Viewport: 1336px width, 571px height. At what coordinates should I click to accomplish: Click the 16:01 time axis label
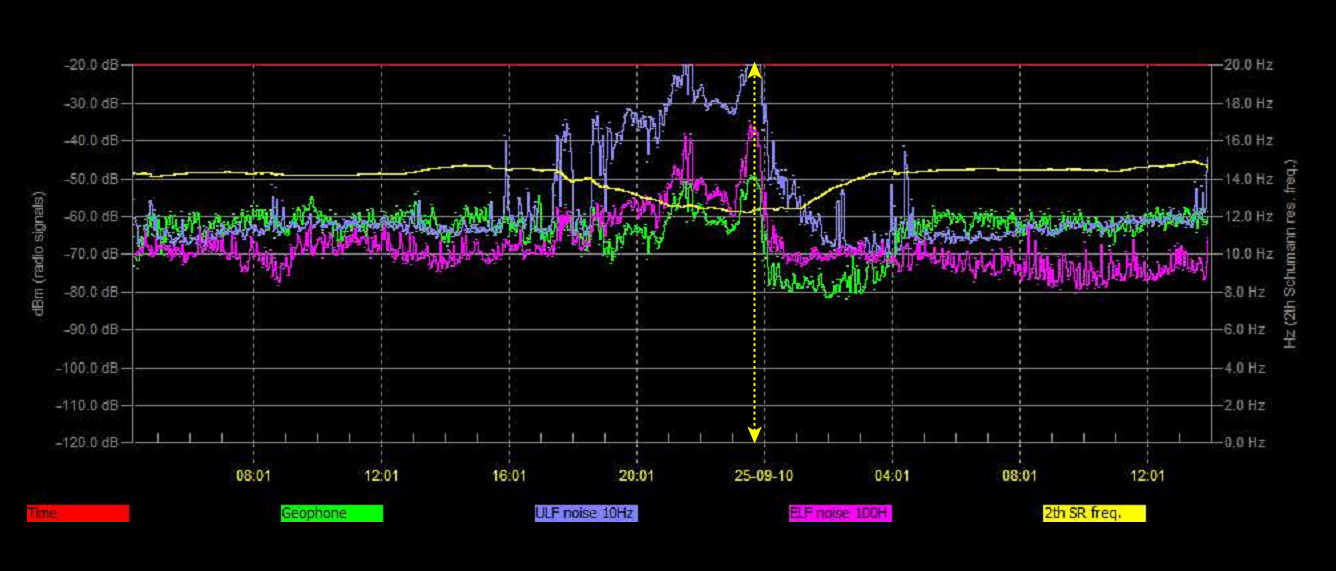click(x=509, y=476)
